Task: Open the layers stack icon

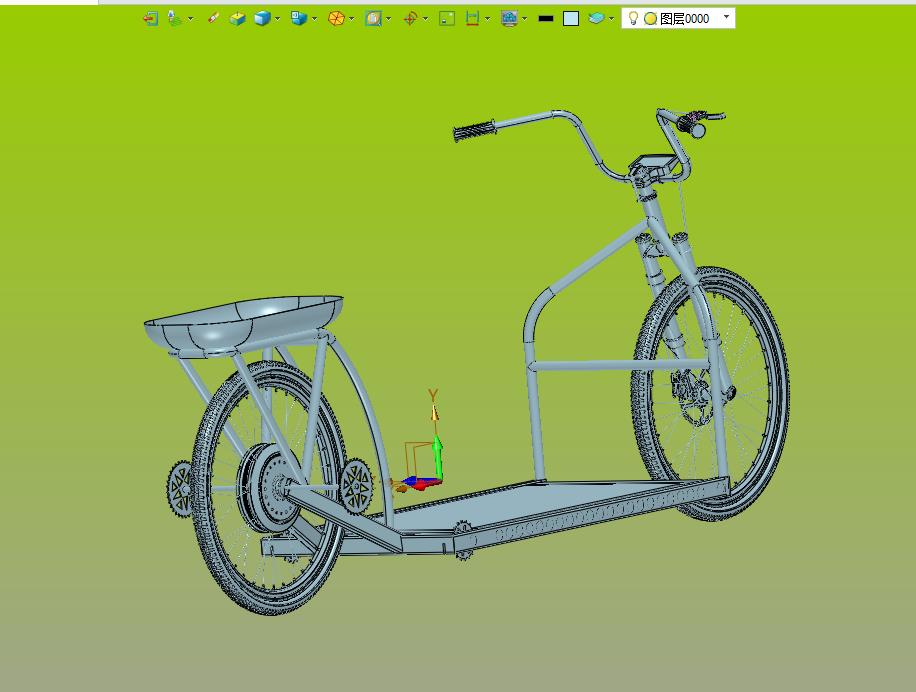Action: point(596,18)
